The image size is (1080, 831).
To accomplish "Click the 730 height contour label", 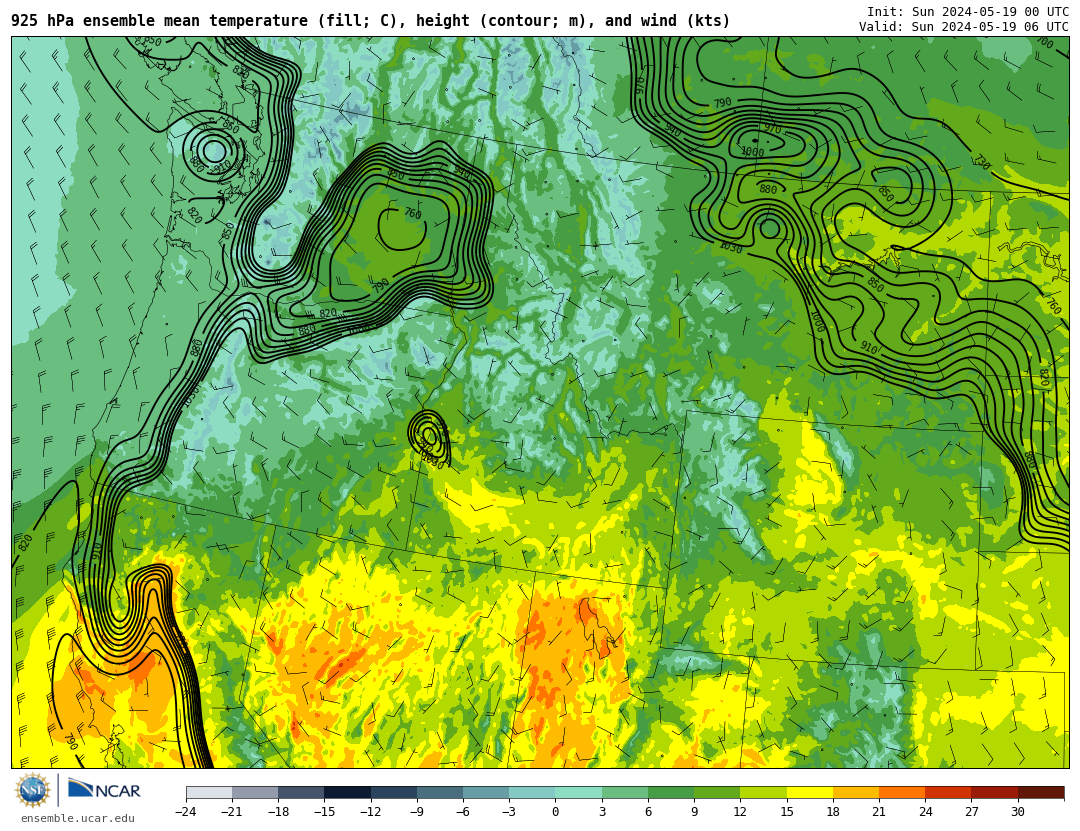I will (x=982, y=162).
